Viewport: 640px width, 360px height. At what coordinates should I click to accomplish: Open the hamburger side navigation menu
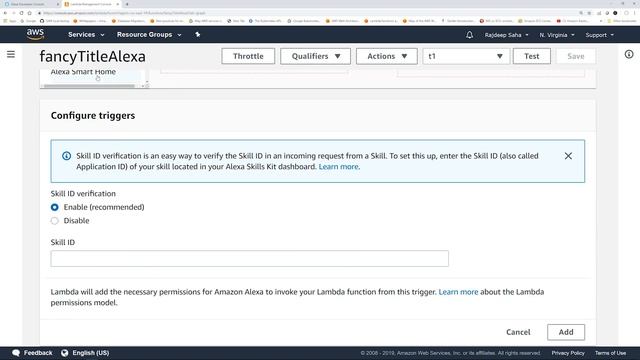pyautogui.click(x=11, y=54)
